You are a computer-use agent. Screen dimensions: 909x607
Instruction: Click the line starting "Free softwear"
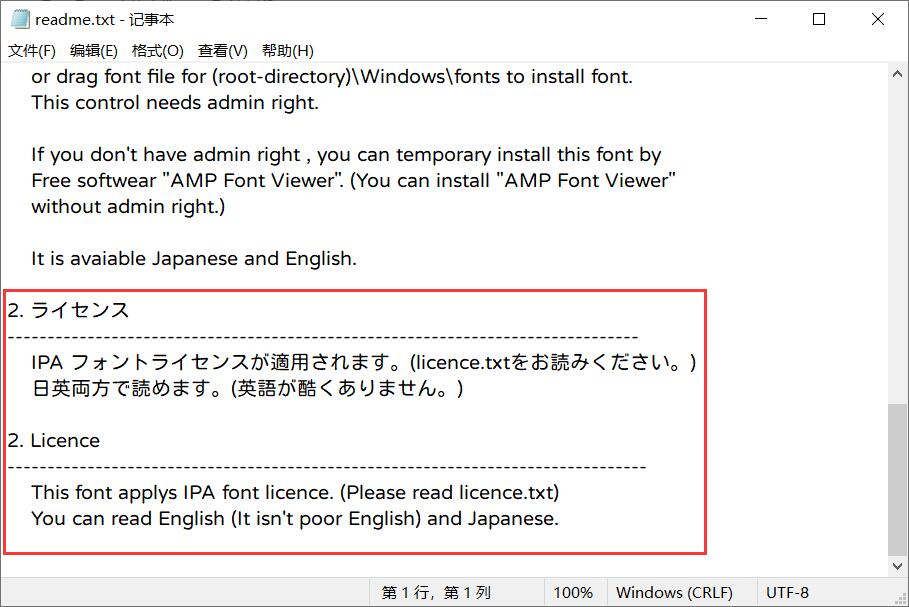(x=353, y=180)
